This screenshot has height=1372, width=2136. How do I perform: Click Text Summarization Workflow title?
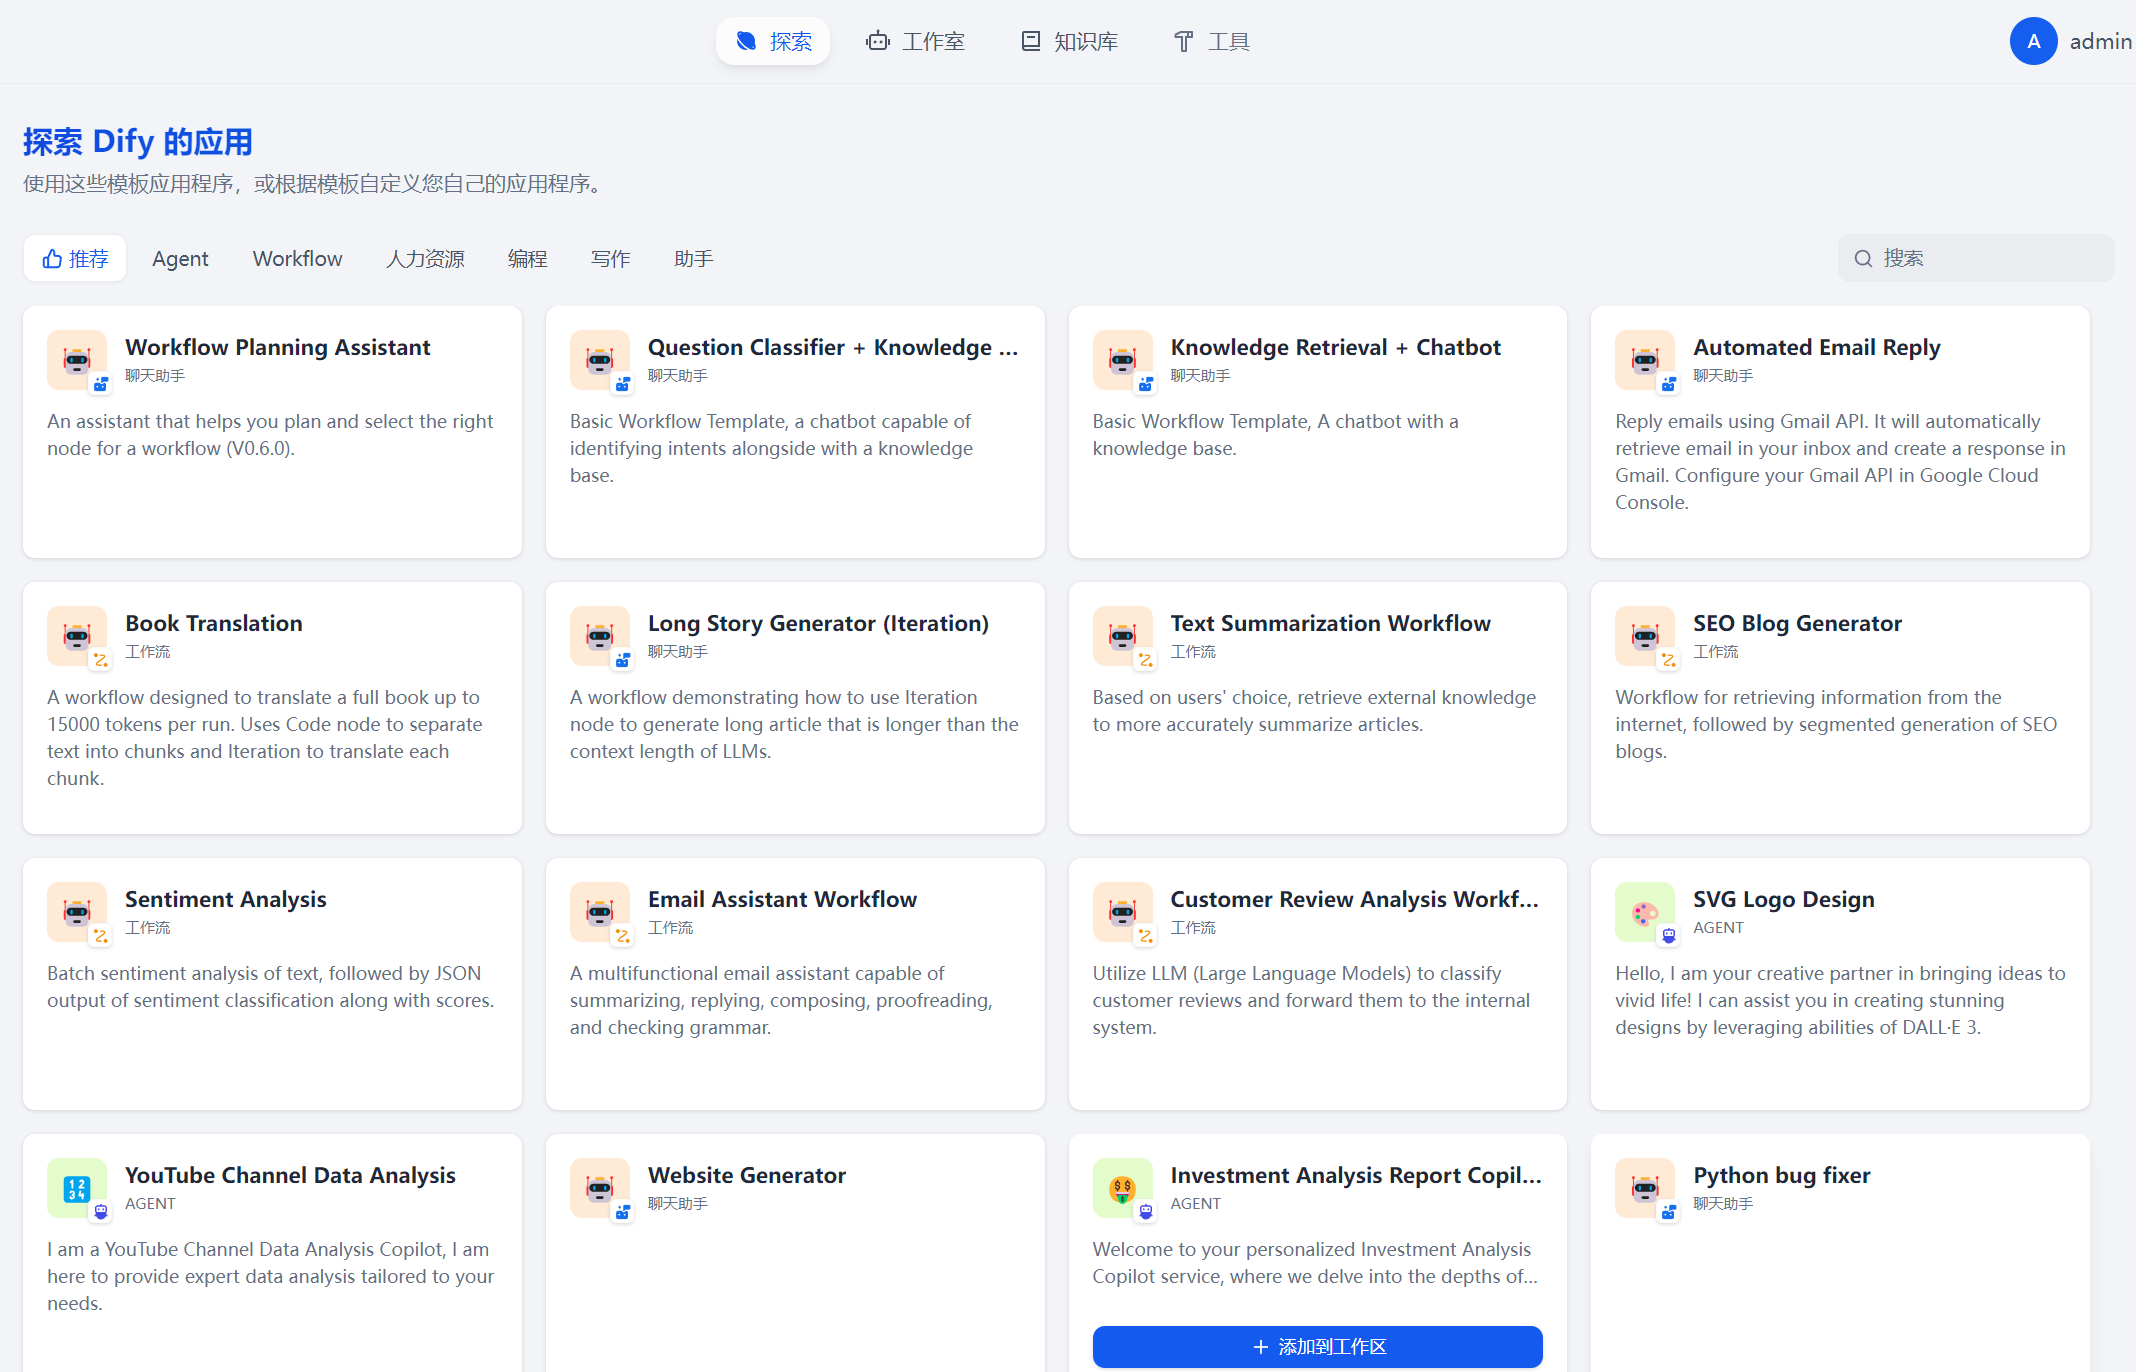click(1330, 623)
